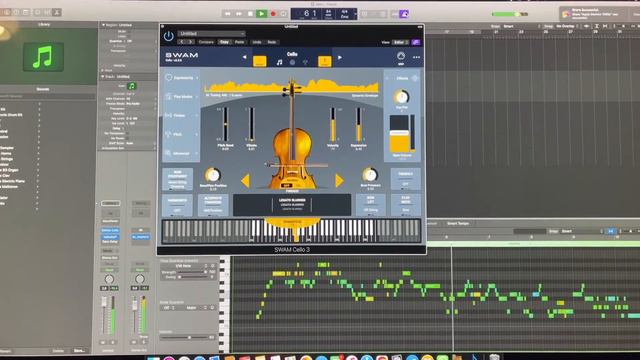Open the tuning fork icon under Cello
Screen dimensions: 640x360
[x=305, y=62]
